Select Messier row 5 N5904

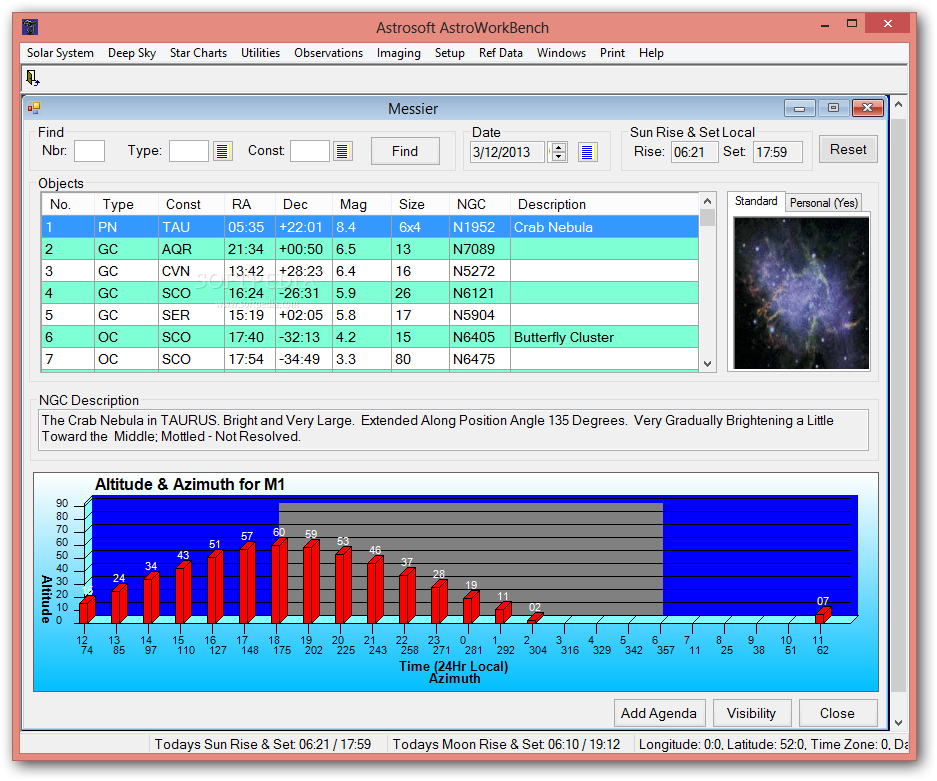(x=370, y=315)
